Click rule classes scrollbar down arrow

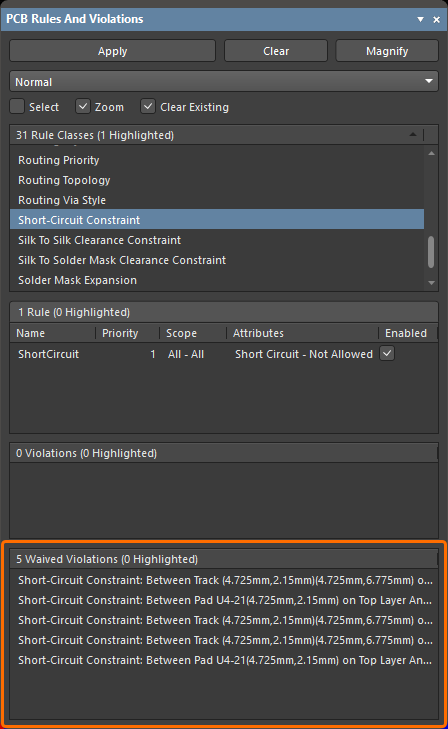point(431,283)
